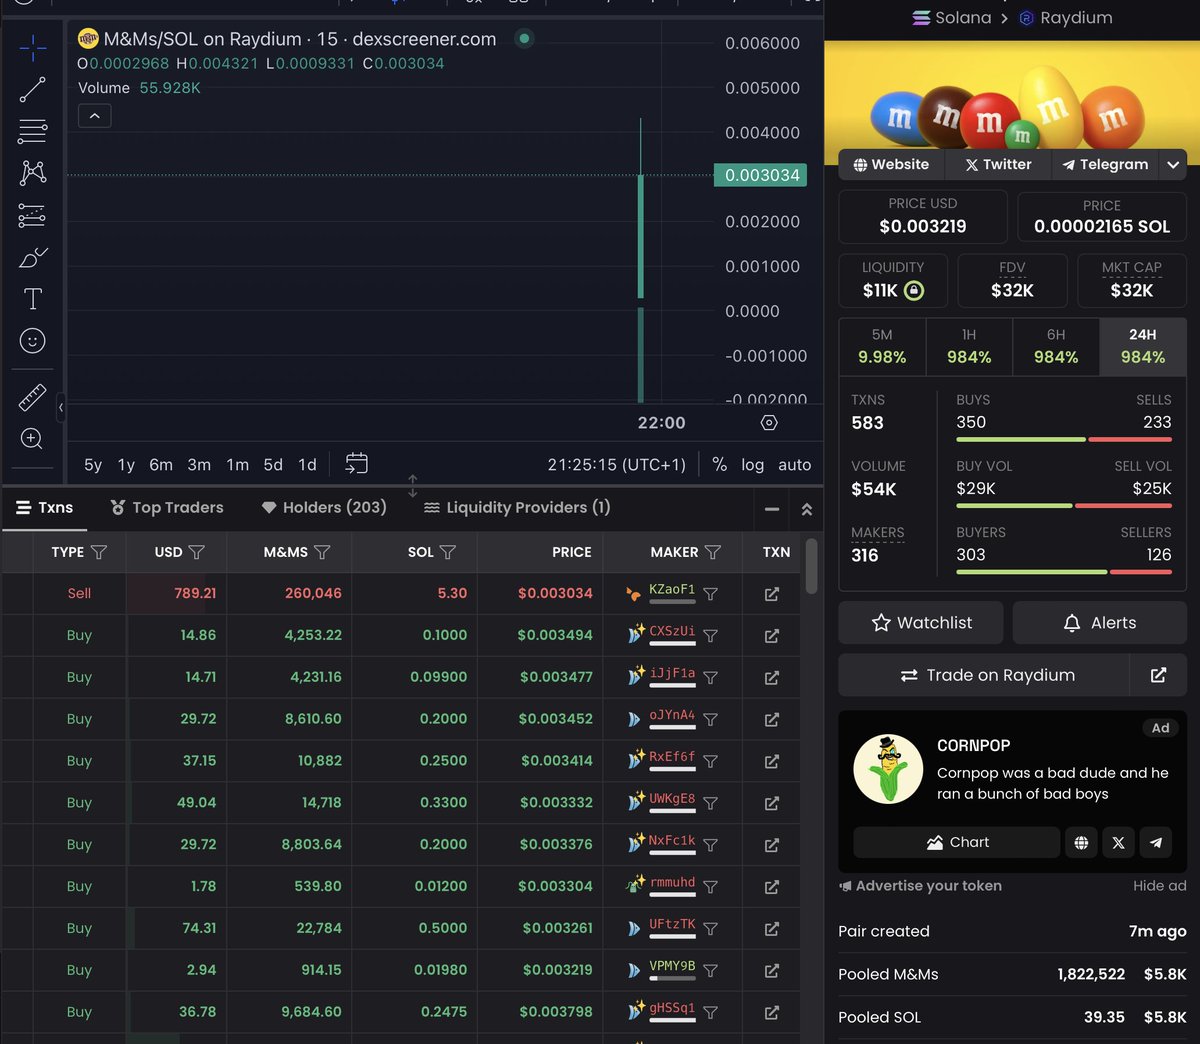Open the go-to-date calendar icon
Screen dimensions: 1200x1044
(x=356, y=463)
